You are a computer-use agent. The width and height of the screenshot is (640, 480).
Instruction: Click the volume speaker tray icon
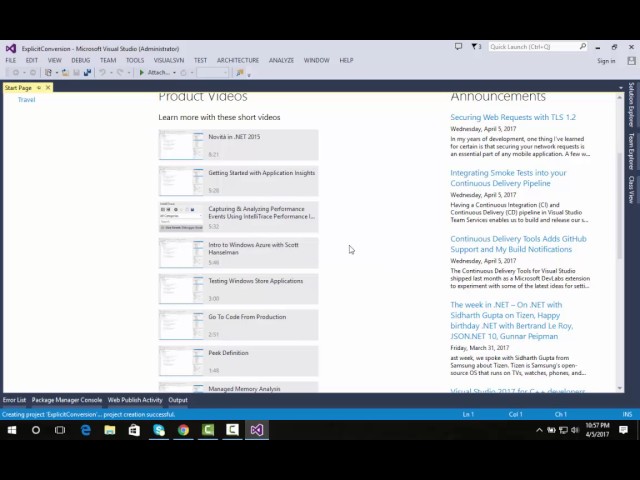click(x=576, y=430)
